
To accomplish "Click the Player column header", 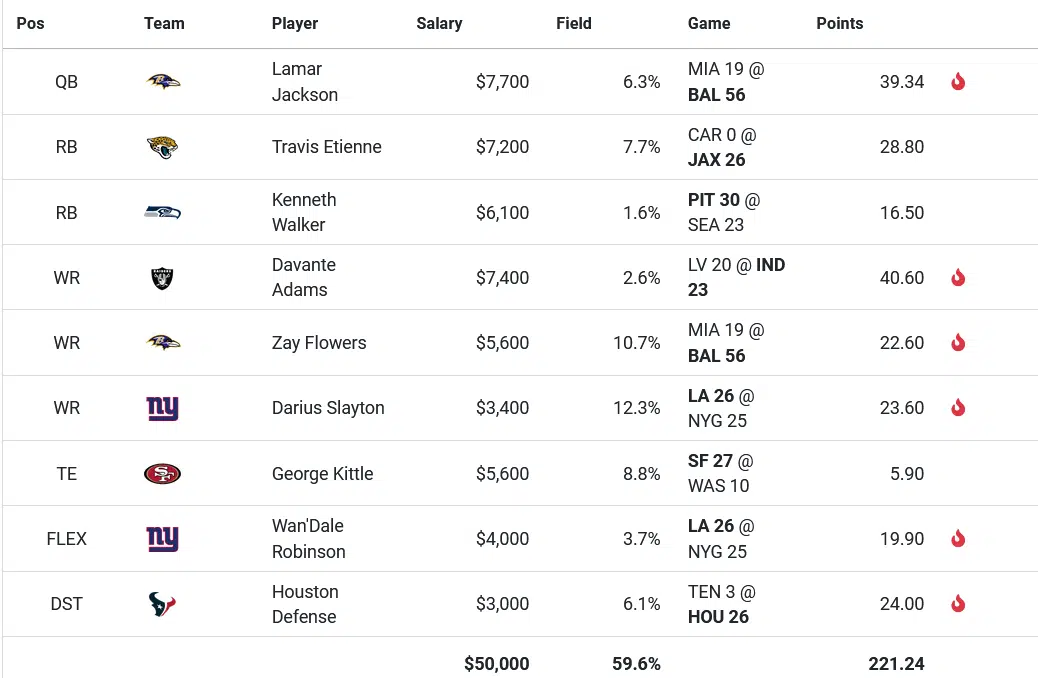I will point(295,23).
